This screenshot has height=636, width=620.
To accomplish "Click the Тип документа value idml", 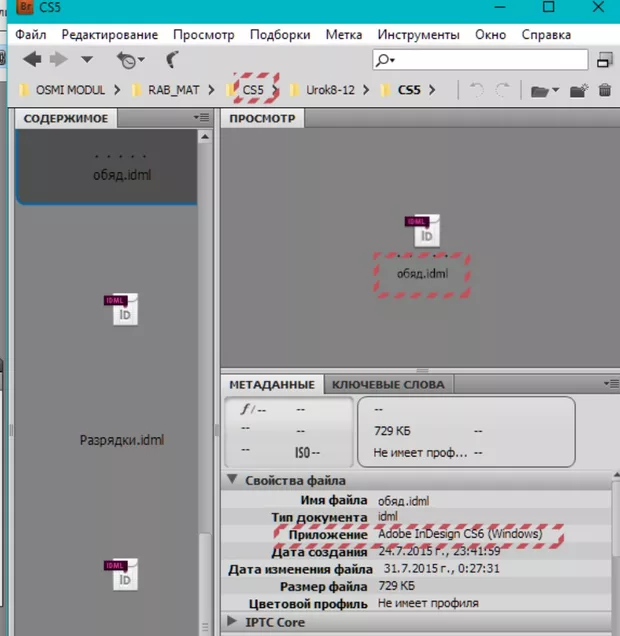I will 388,517.
